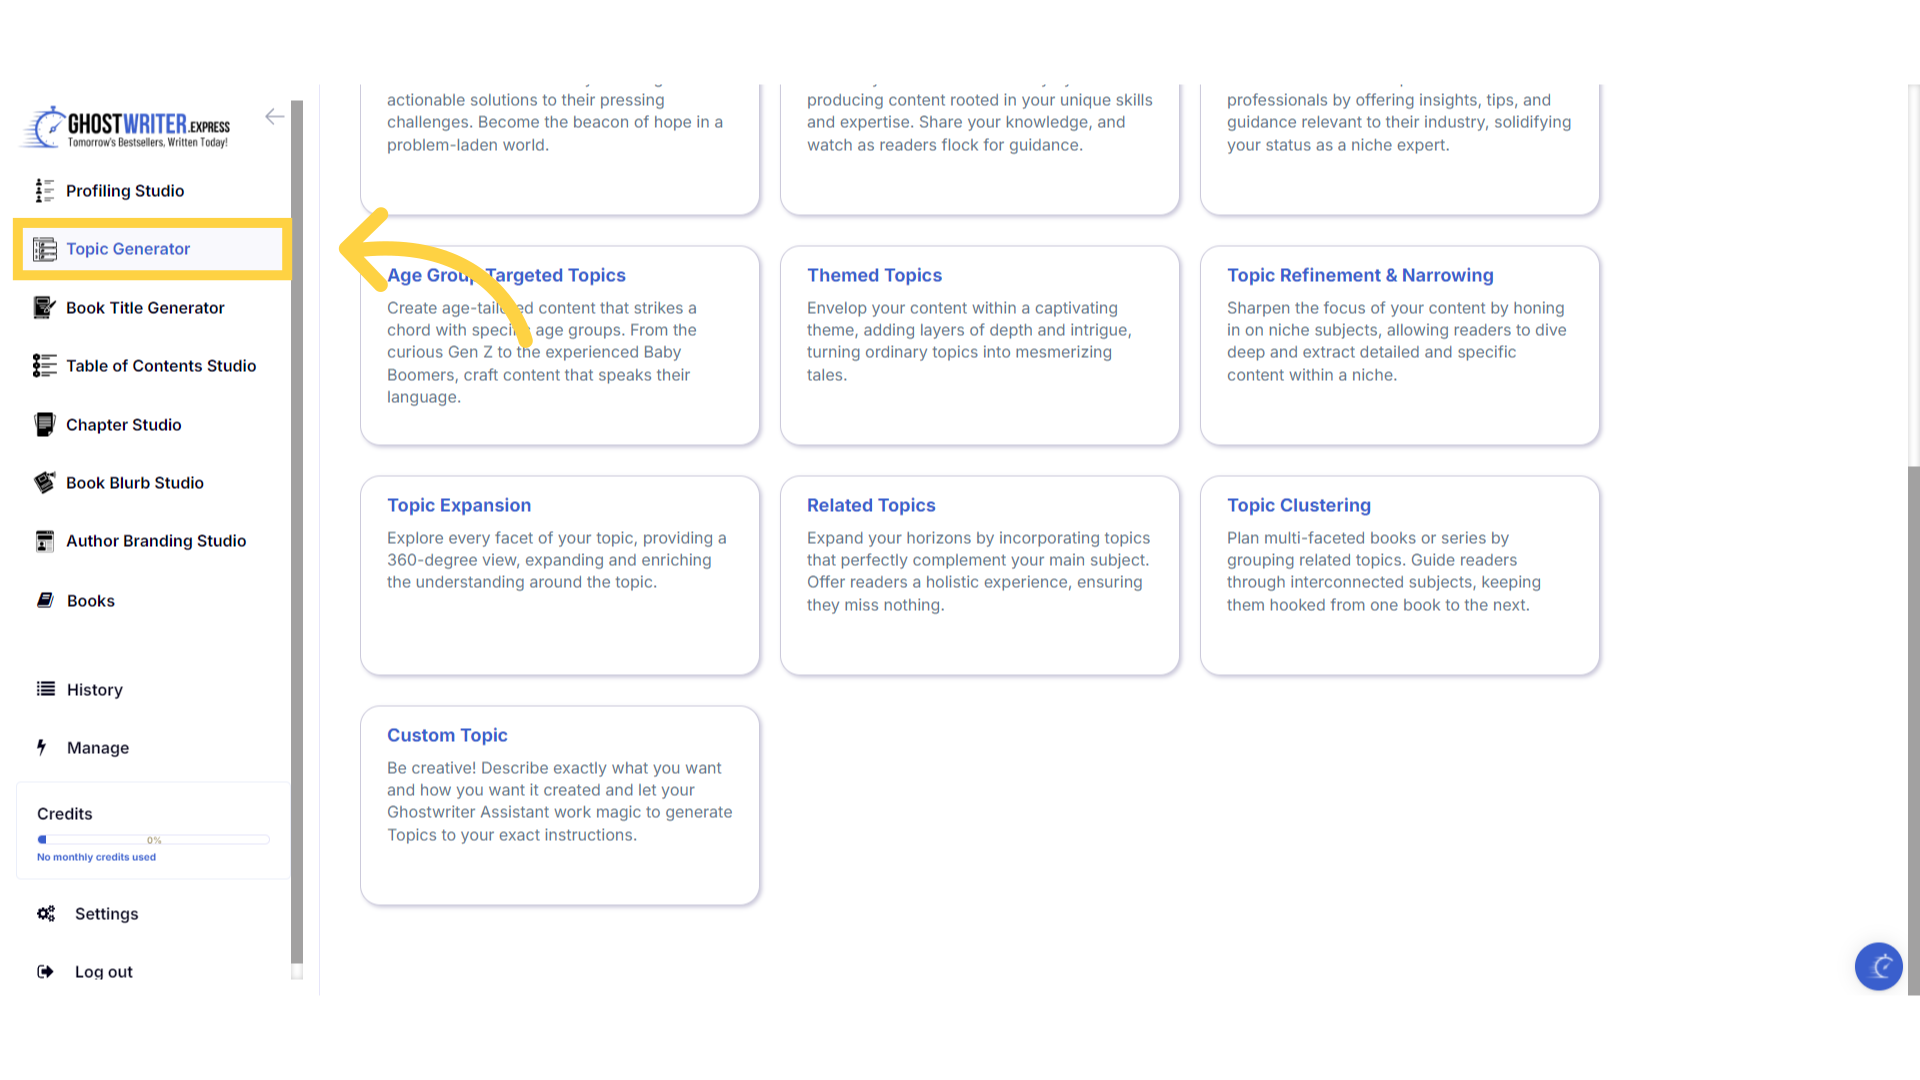Open the Manage menu item
This screenshot has width=1920, height=1080.
tap(97, 748)
